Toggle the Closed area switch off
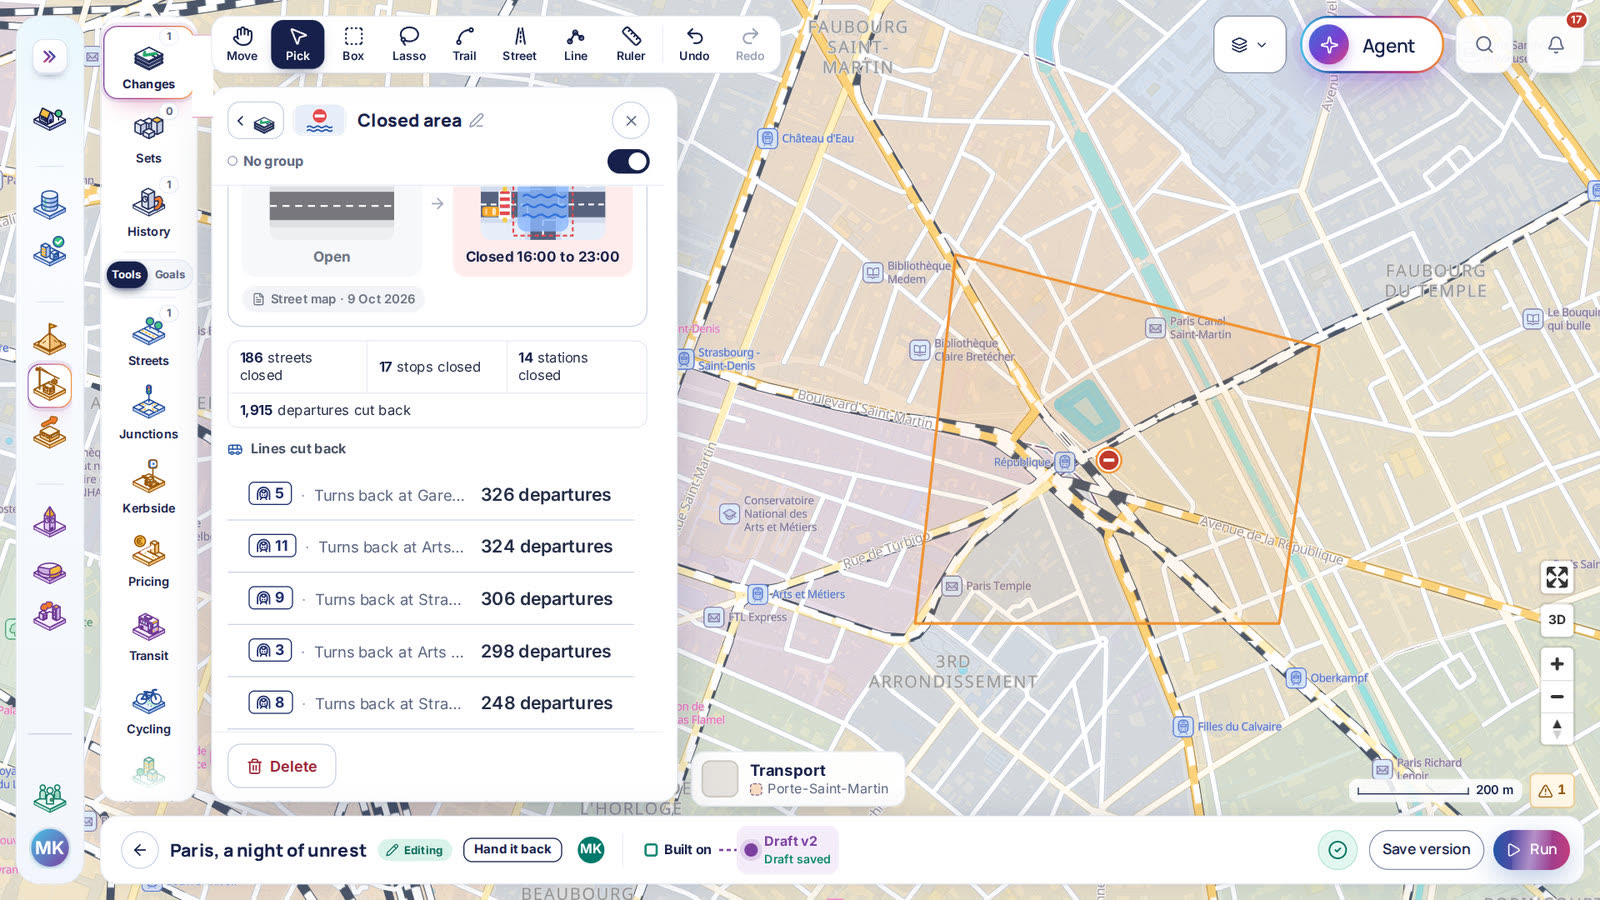The width and height of the screenshot is (1600, 900). coord(628,161)
